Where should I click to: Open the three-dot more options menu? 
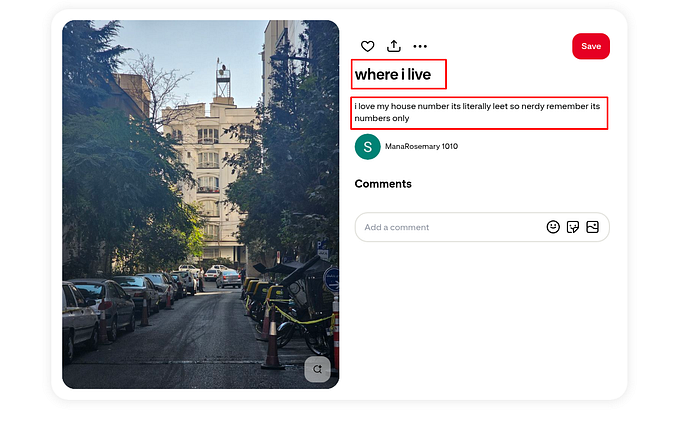coord(420,46)
